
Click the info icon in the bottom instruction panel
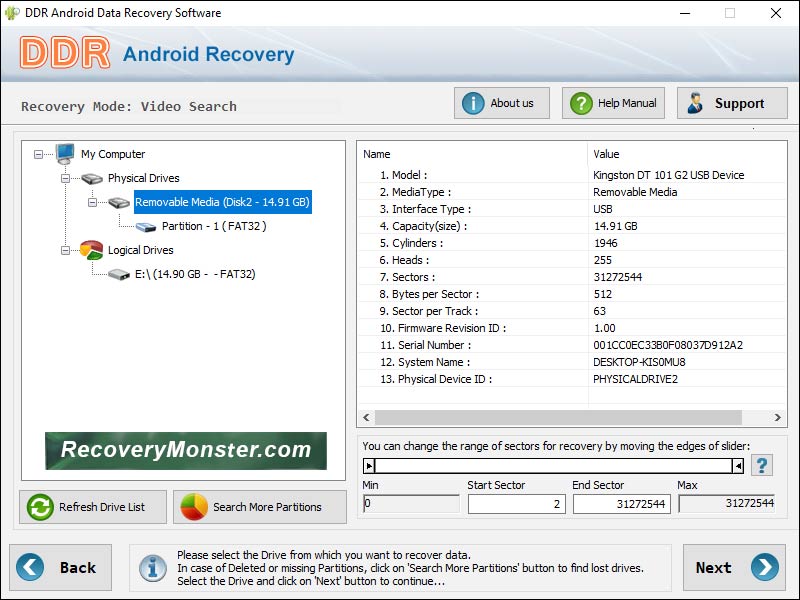point(152,567)
